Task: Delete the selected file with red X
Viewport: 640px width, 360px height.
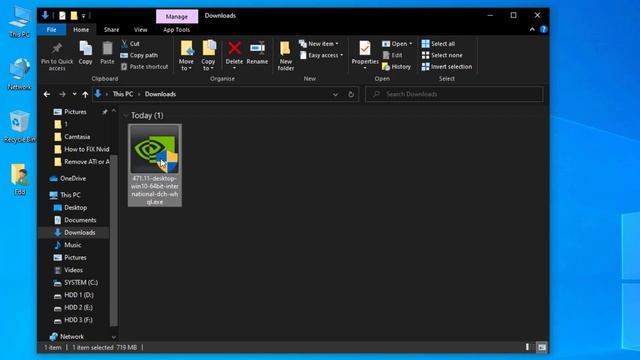Action: [234, 55]
